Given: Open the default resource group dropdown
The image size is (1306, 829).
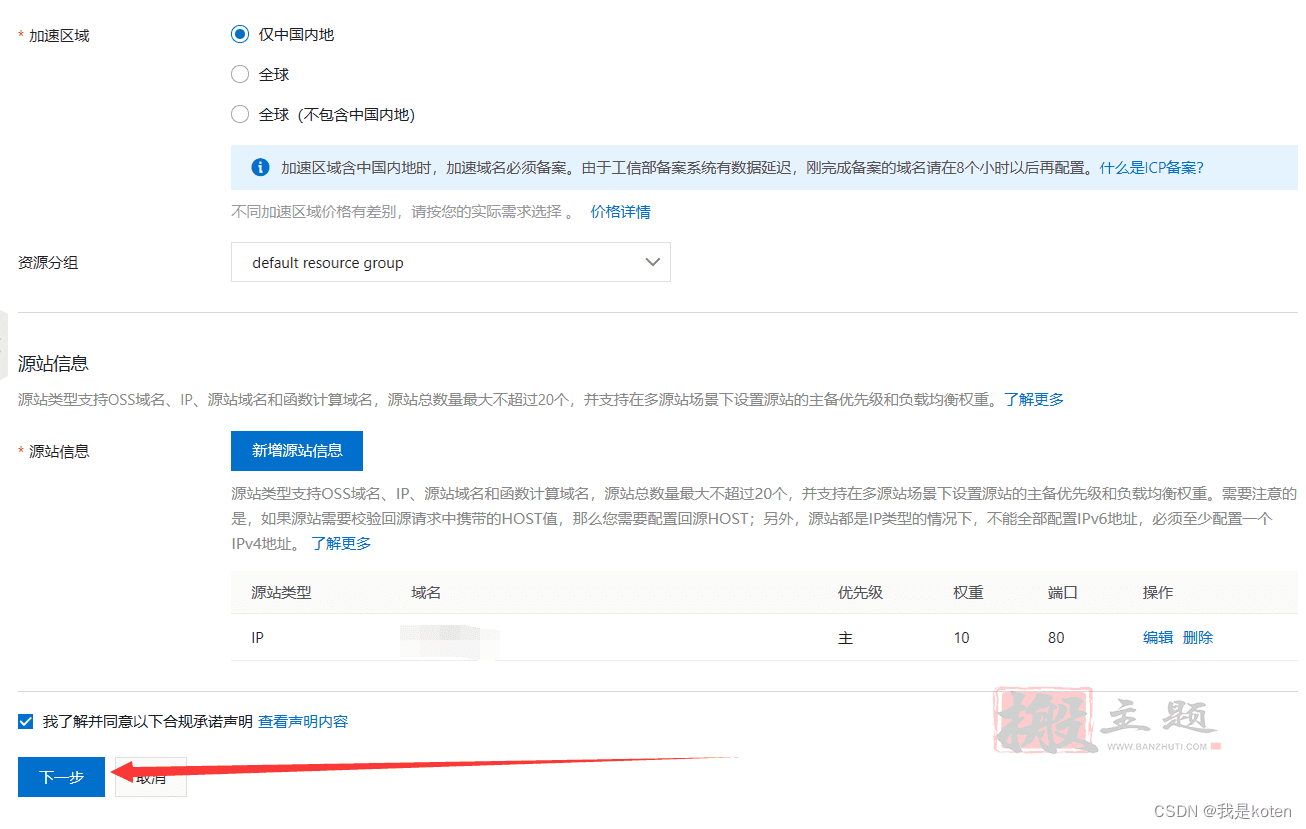Looking at the screenshot, I should (x=450, y=262).
